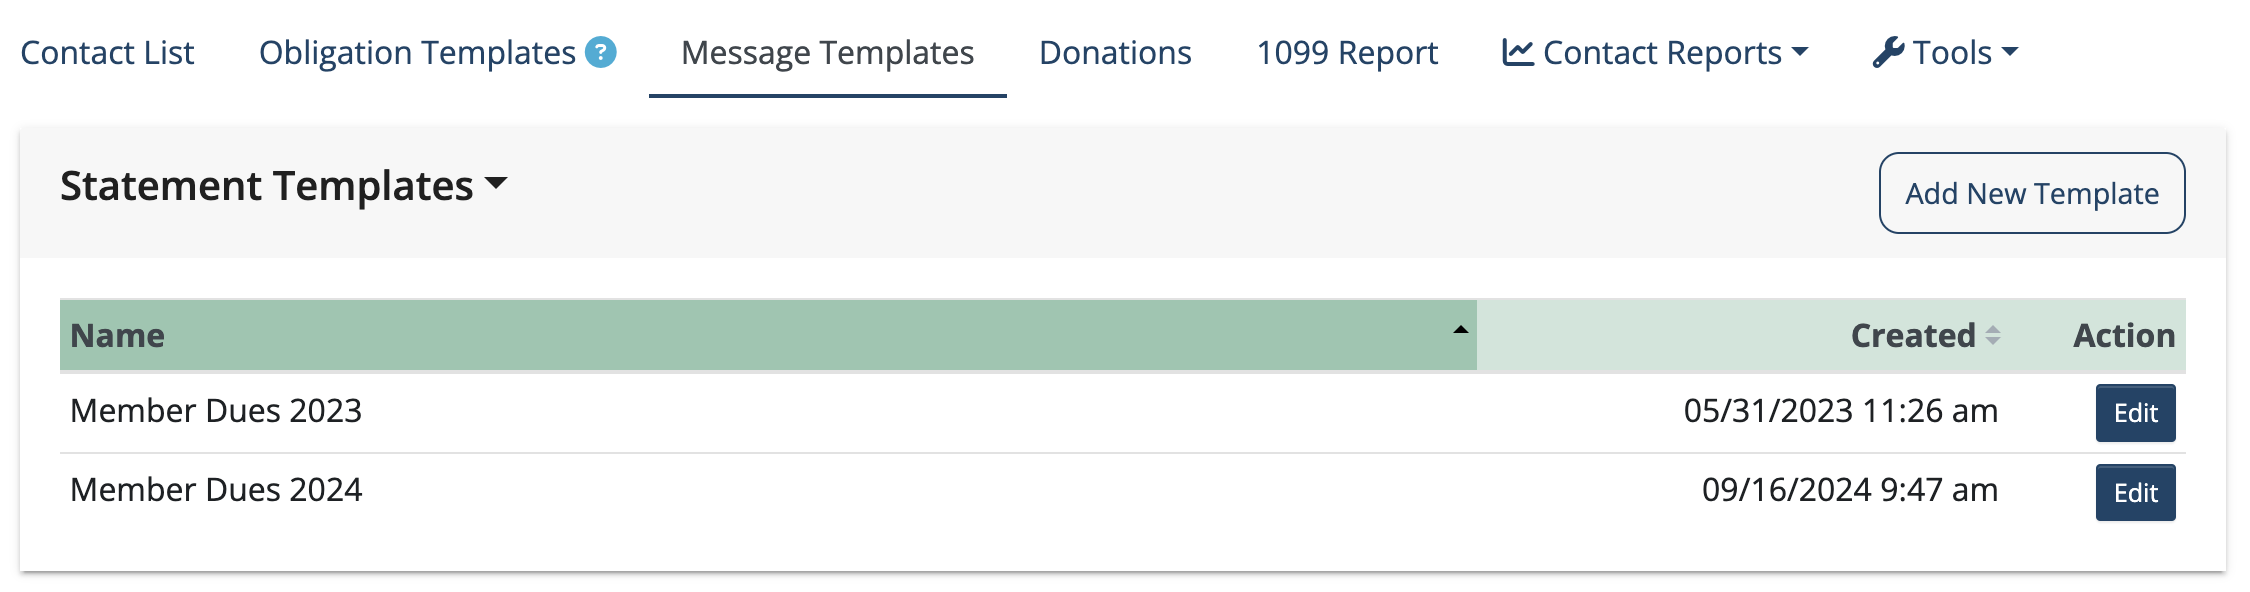The width and height of the screenshot is (2250, 592).
Task: Click the Created column sort arrows
Action: point(1992,335)
